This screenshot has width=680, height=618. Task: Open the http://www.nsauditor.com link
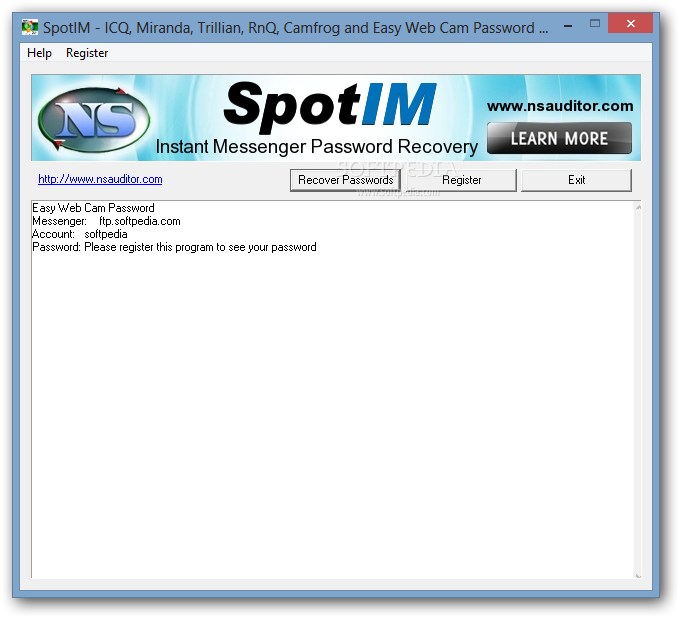tap(100, 179)
